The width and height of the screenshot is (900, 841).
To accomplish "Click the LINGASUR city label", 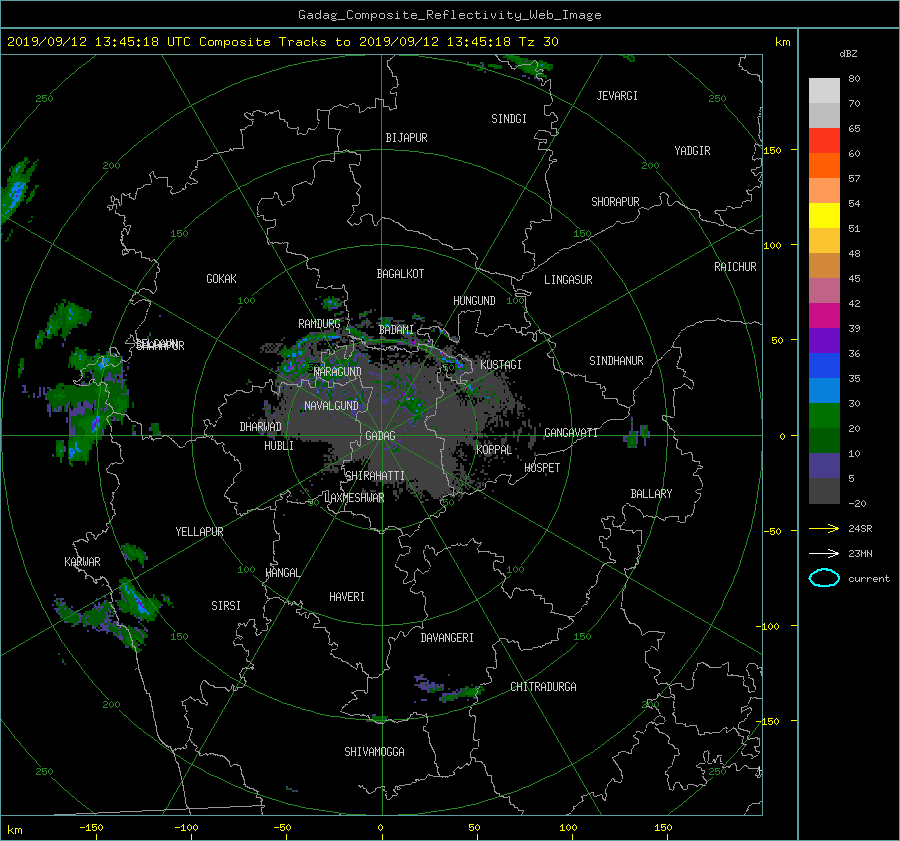I will coord(568,280).
